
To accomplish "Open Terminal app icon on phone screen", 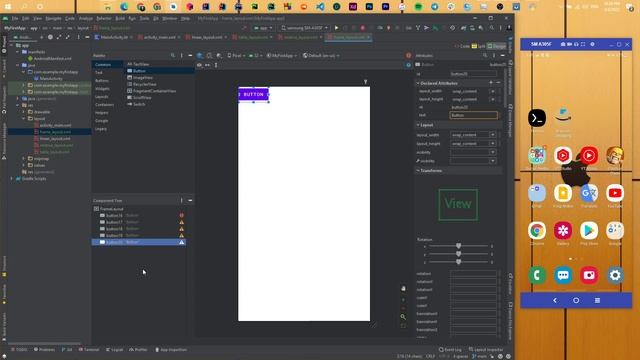I will 537,118.
